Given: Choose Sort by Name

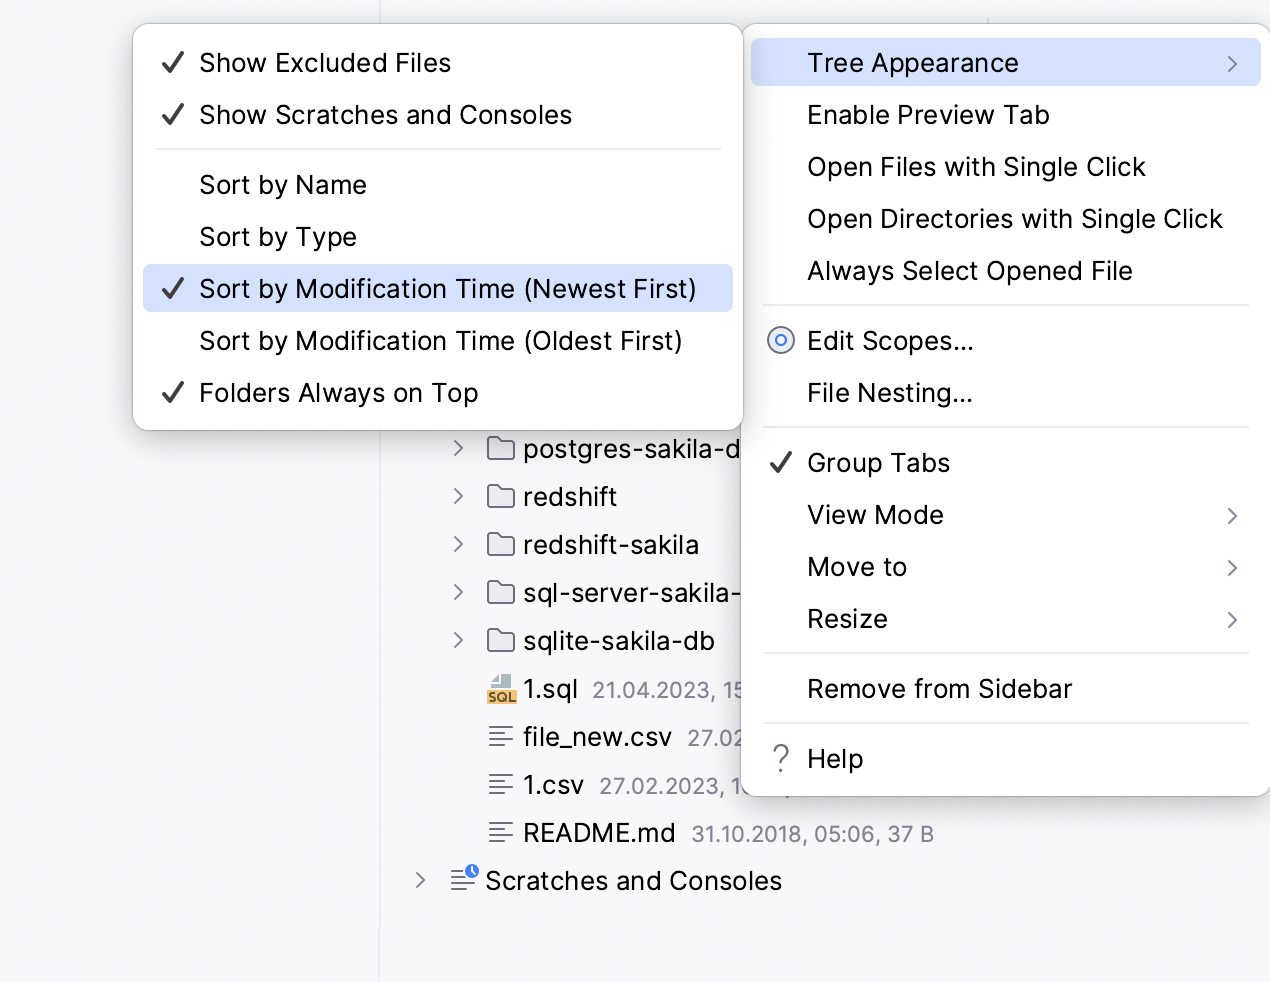Looking at the screenshot, I should (x=283, y=185).
